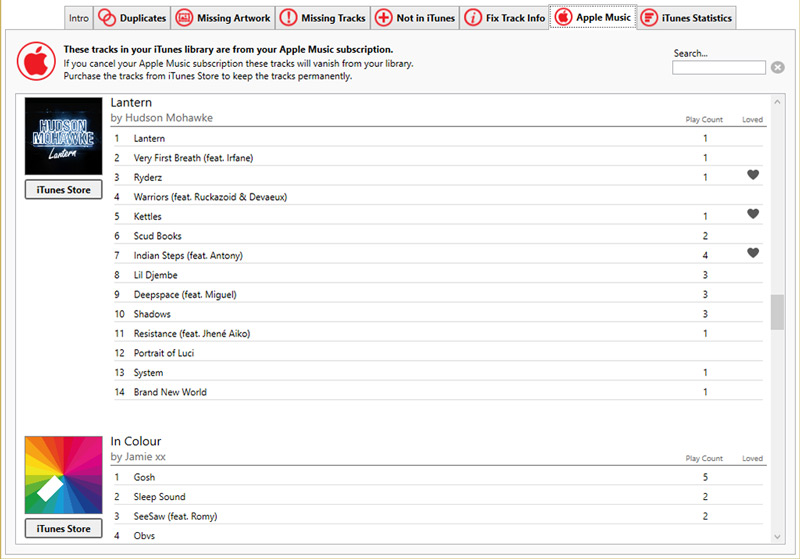
Task: Select the track "Brand New World"
Action: pos(438,392)
